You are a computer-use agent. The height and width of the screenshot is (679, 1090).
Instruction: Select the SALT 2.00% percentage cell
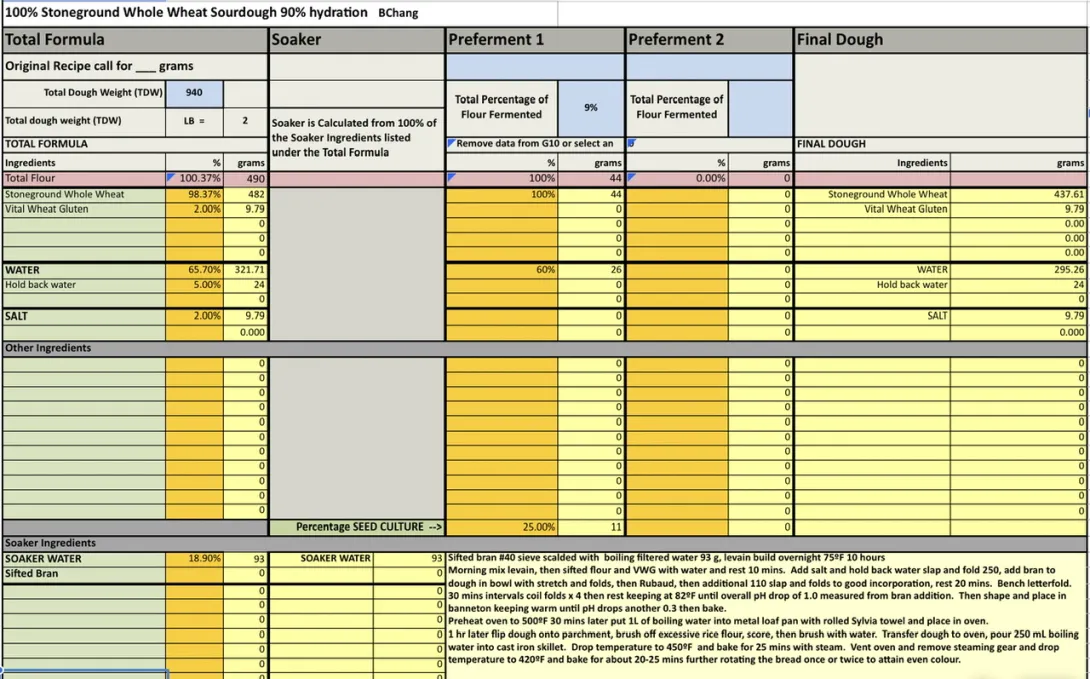pyautogui.click(x=195, y=316)
